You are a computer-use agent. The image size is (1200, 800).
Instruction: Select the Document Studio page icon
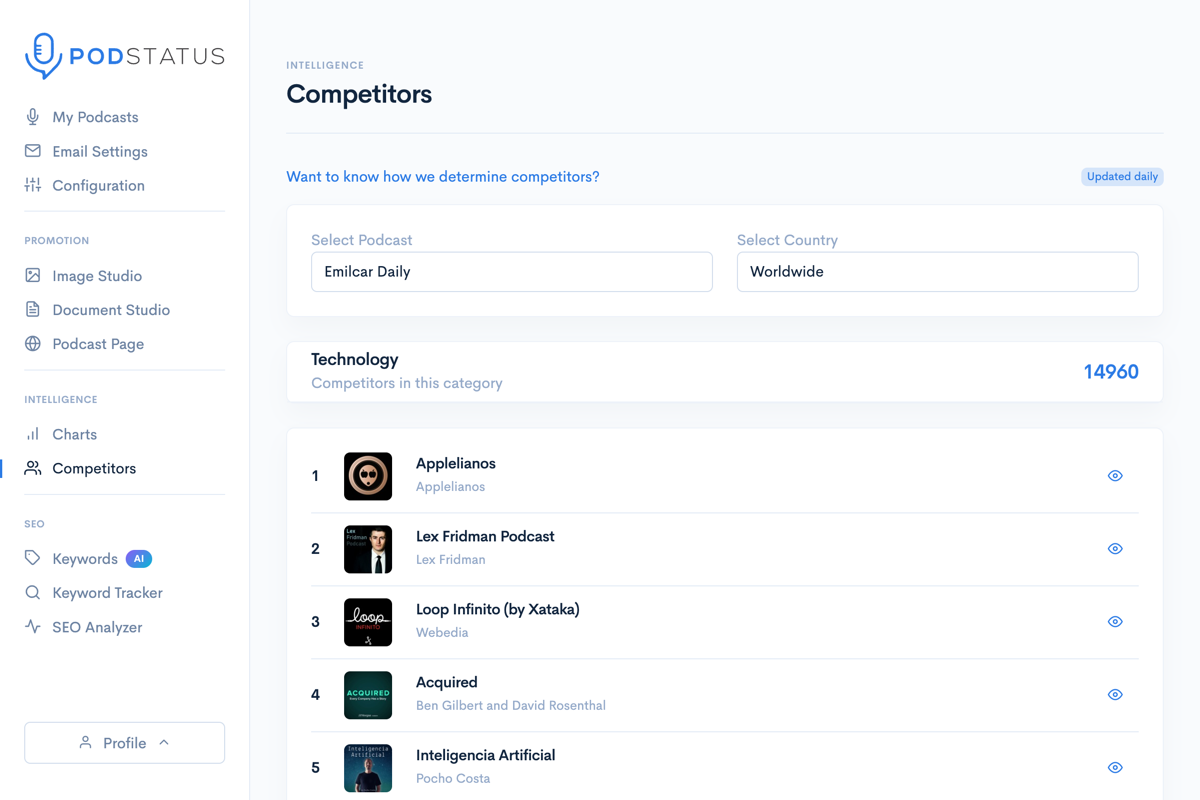[33, 309]
